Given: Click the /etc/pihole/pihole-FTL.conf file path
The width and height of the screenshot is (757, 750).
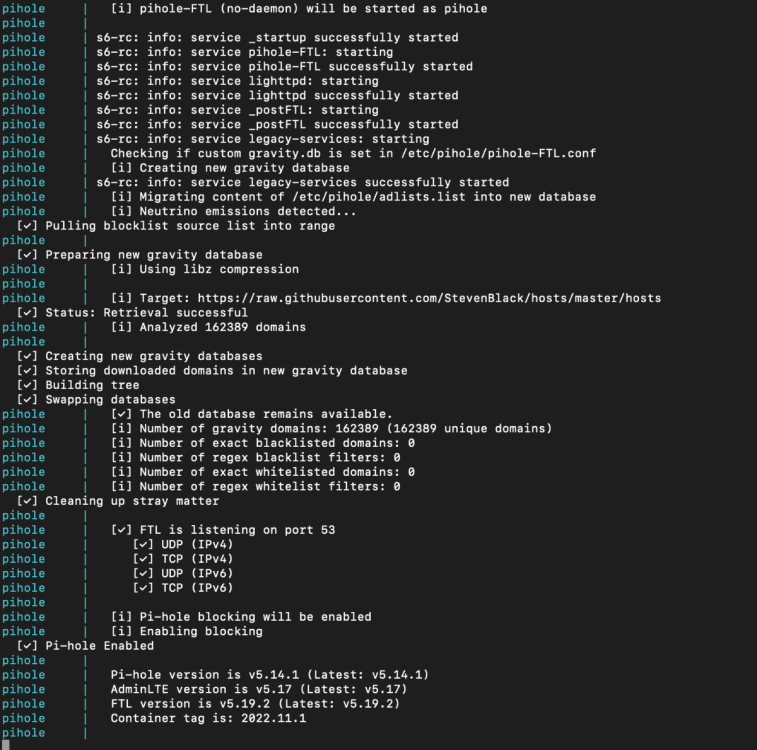Looking at the screenshot, I should coord(497,153).
